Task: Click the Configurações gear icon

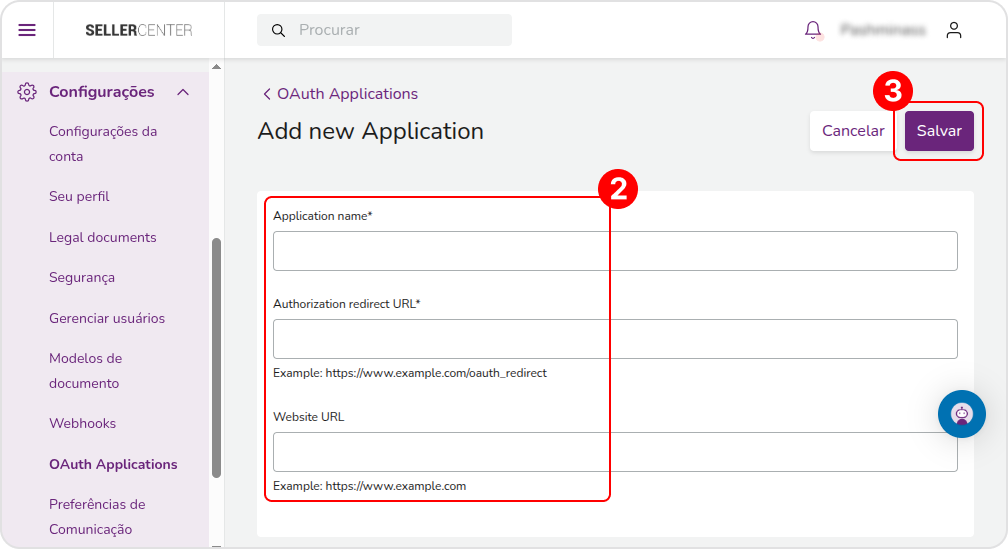Action: click(x=27, y=92)
